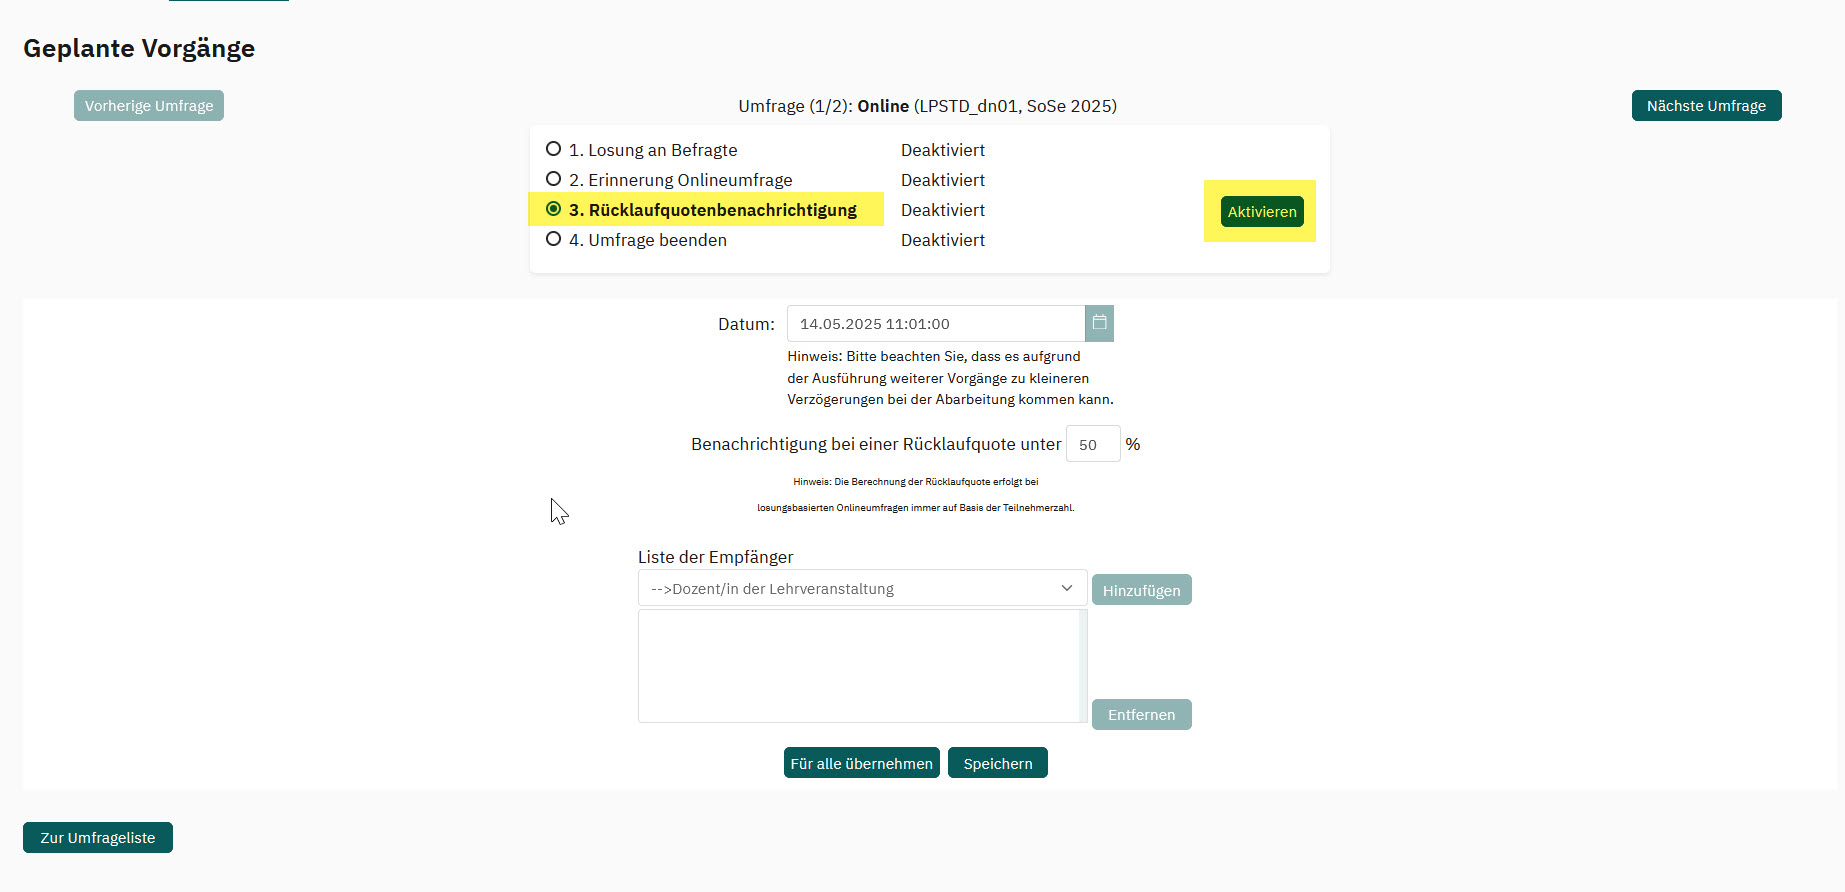Select radio '2. Erinnerung Onlineumfrage'
The width and height of the screenshot is (1845, 892).
(x=553, y=179)
